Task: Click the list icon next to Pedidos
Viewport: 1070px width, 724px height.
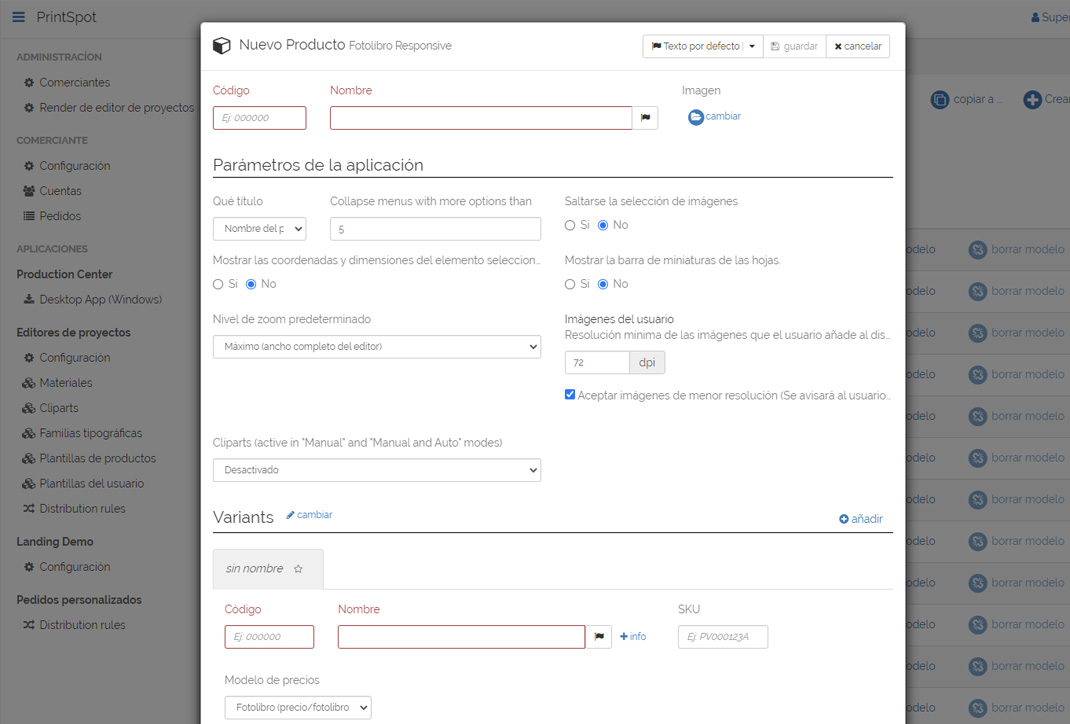Action: click(x=29, y=216)
